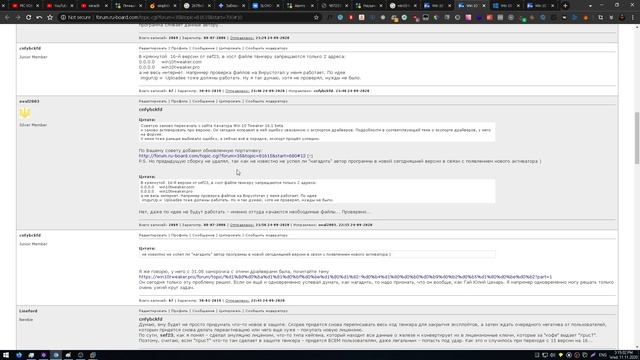Open Linoford's username link
The width and height of the screenshot is (640, 360).
pyautogui.click(x=28, y=311)
